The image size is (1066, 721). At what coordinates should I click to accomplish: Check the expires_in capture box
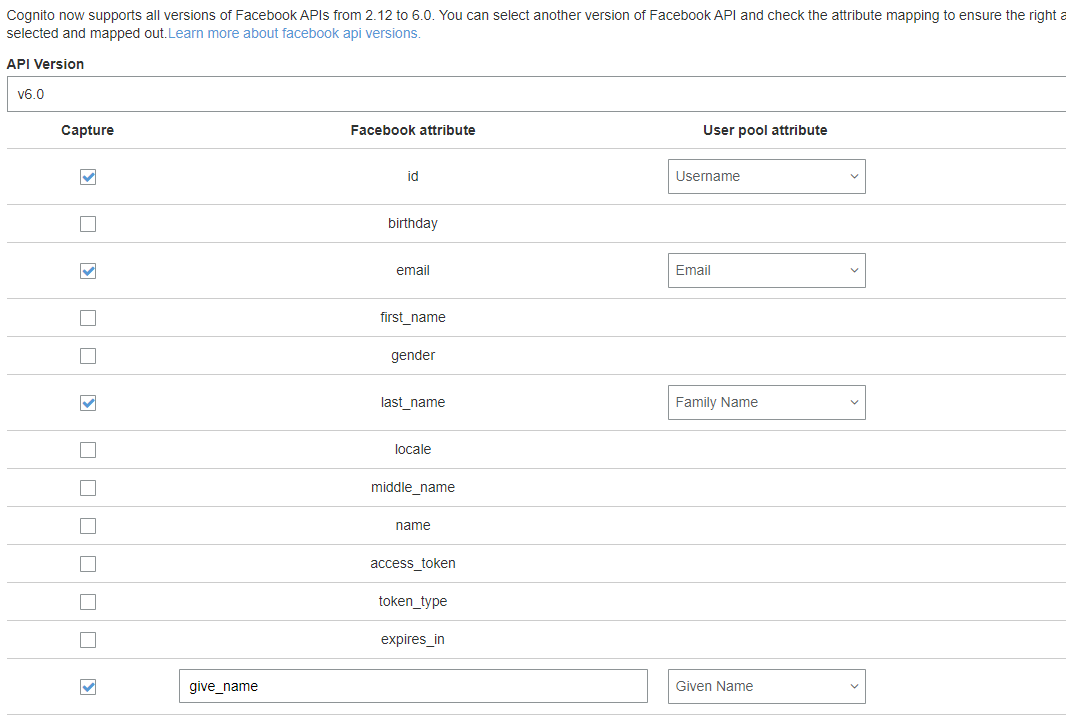[88, 639]
